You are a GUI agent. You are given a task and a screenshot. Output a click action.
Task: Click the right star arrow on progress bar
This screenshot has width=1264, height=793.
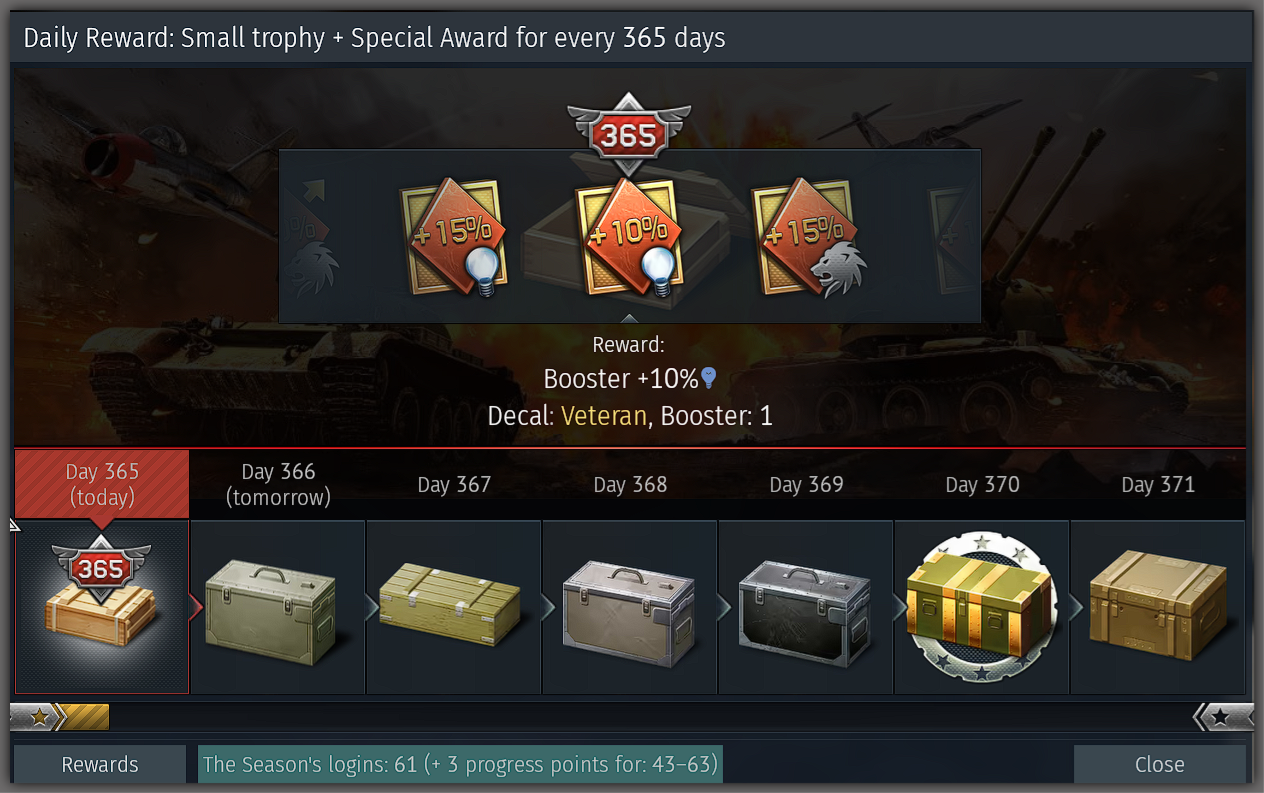pyautogui.click(x=1223, y=717)
